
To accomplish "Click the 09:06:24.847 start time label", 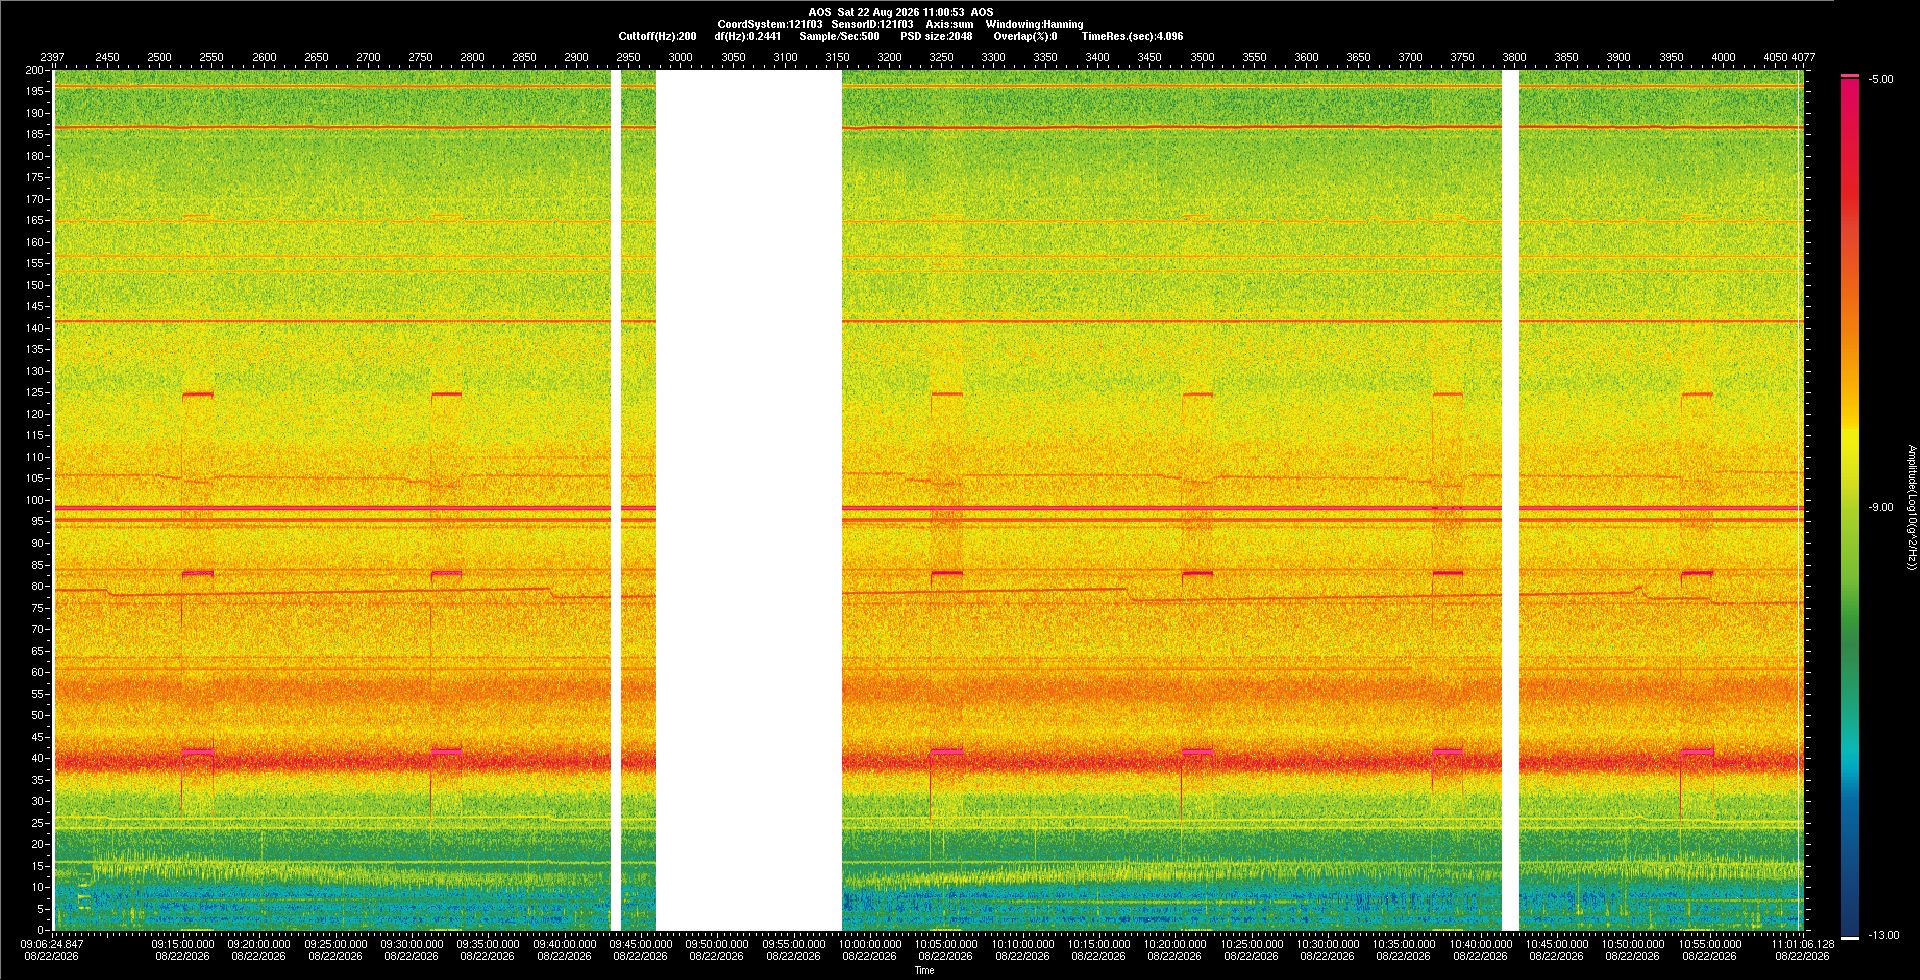I will (x=53, y=943).
